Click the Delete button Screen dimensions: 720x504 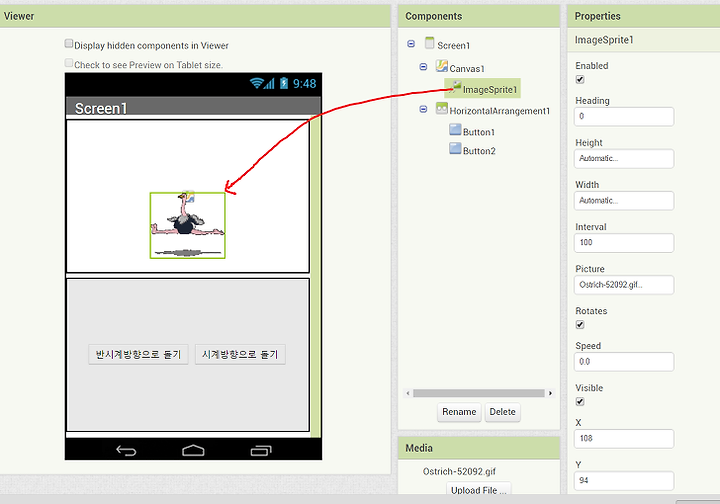pyautogui.click(x=502, y=412)
